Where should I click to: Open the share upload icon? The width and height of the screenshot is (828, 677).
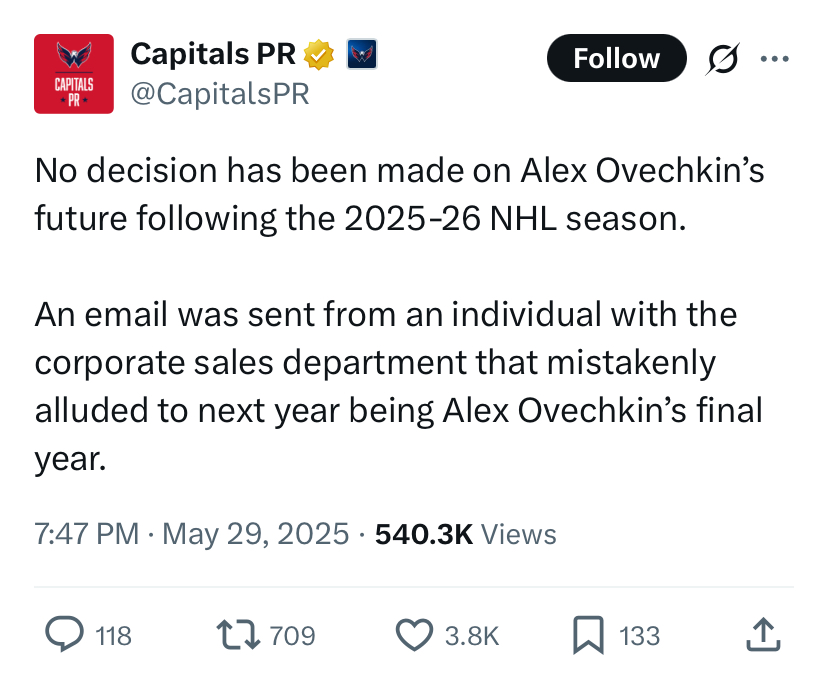click(763, 634)
